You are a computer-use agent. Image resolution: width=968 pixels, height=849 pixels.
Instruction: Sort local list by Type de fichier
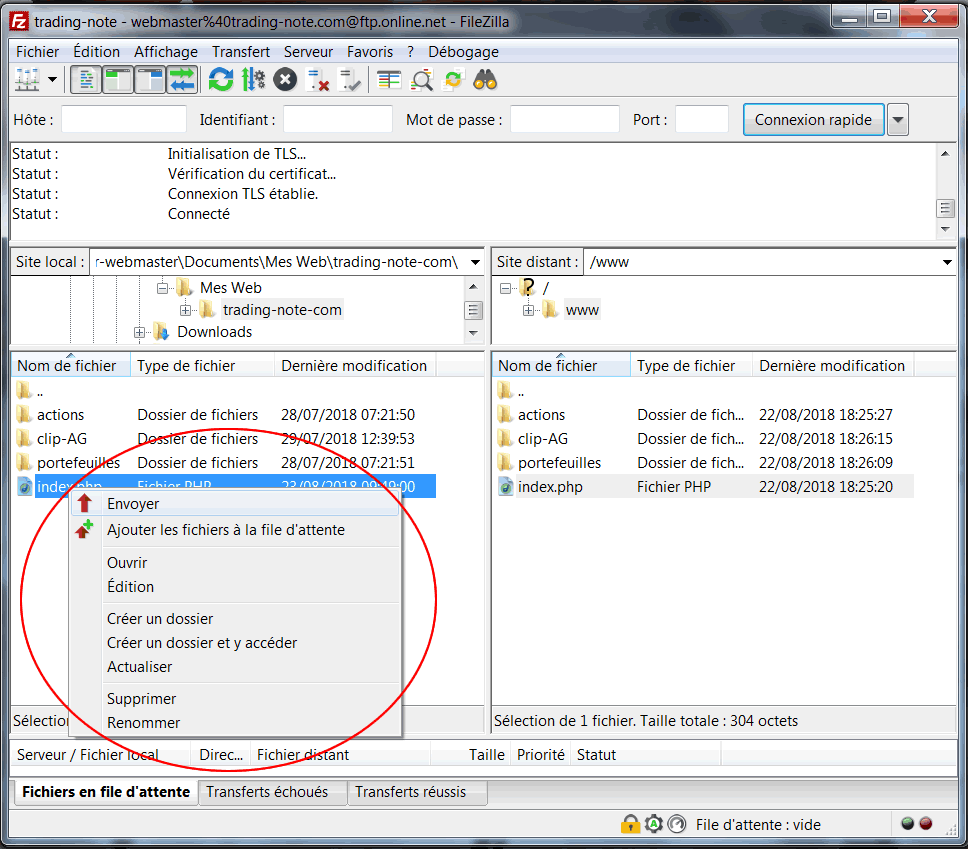pyautogui.click(x=202, y=366)
